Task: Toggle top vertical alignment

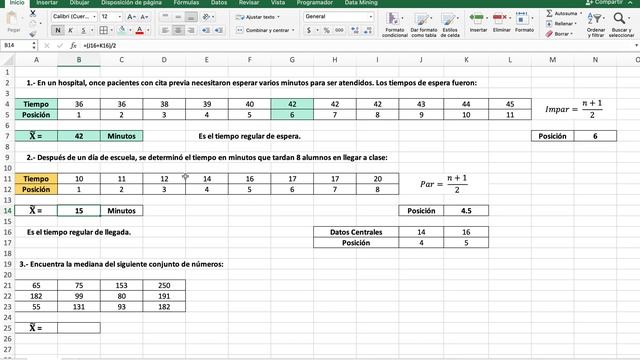Action: pos(165,17)
